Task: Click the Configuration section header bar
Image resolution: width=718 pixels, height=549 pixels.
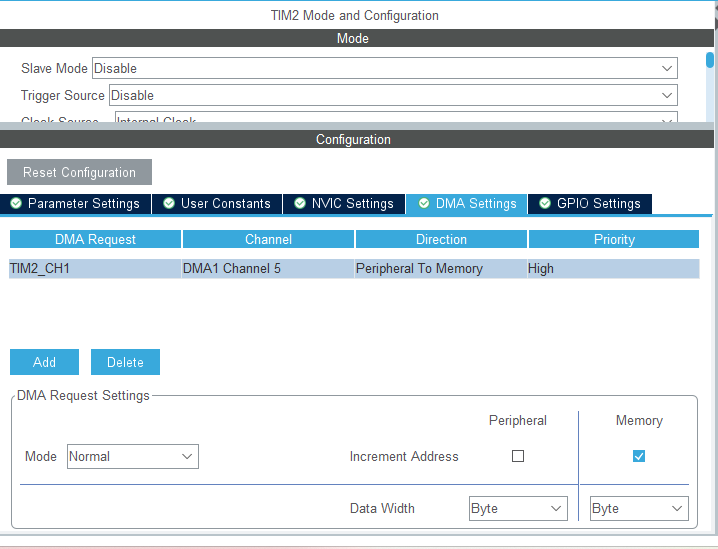Action: point(357,139)
